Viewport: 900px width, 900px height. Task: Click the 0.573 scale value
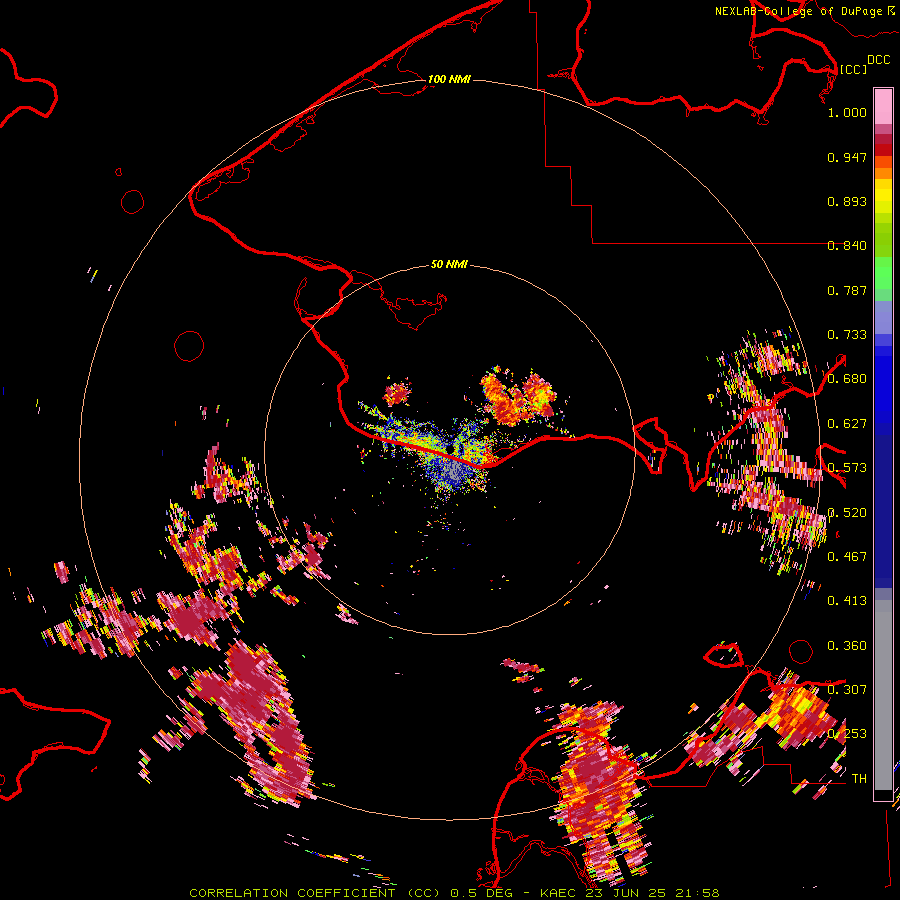pyautogui.click(x=847, y=468)
